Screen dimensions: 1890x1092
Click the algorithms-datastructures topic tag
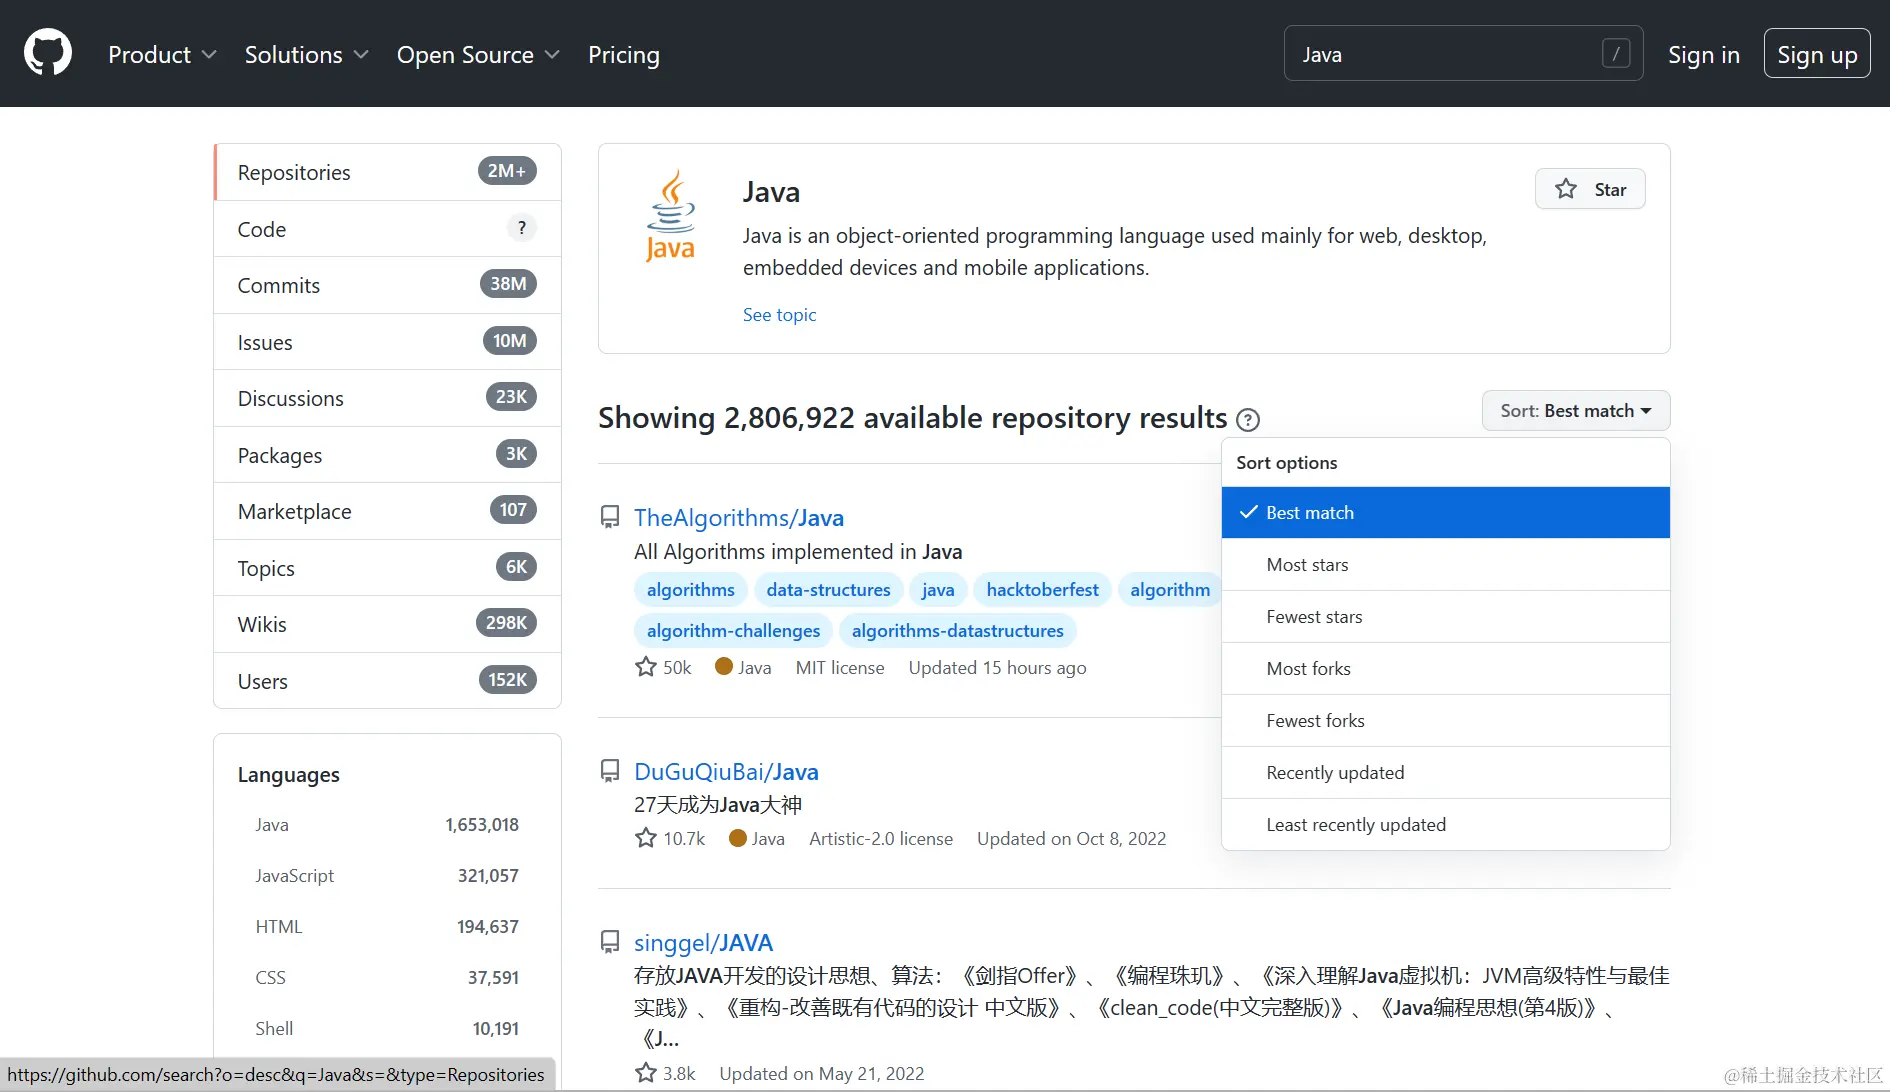pos(957,631)
